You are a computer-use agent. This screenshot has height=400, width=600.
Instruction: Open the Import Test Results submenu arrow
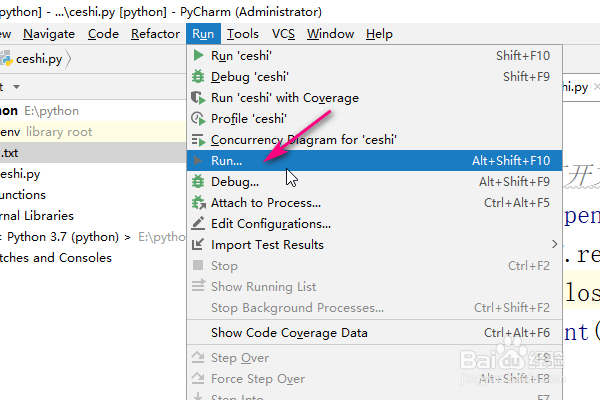pos(555,245)
